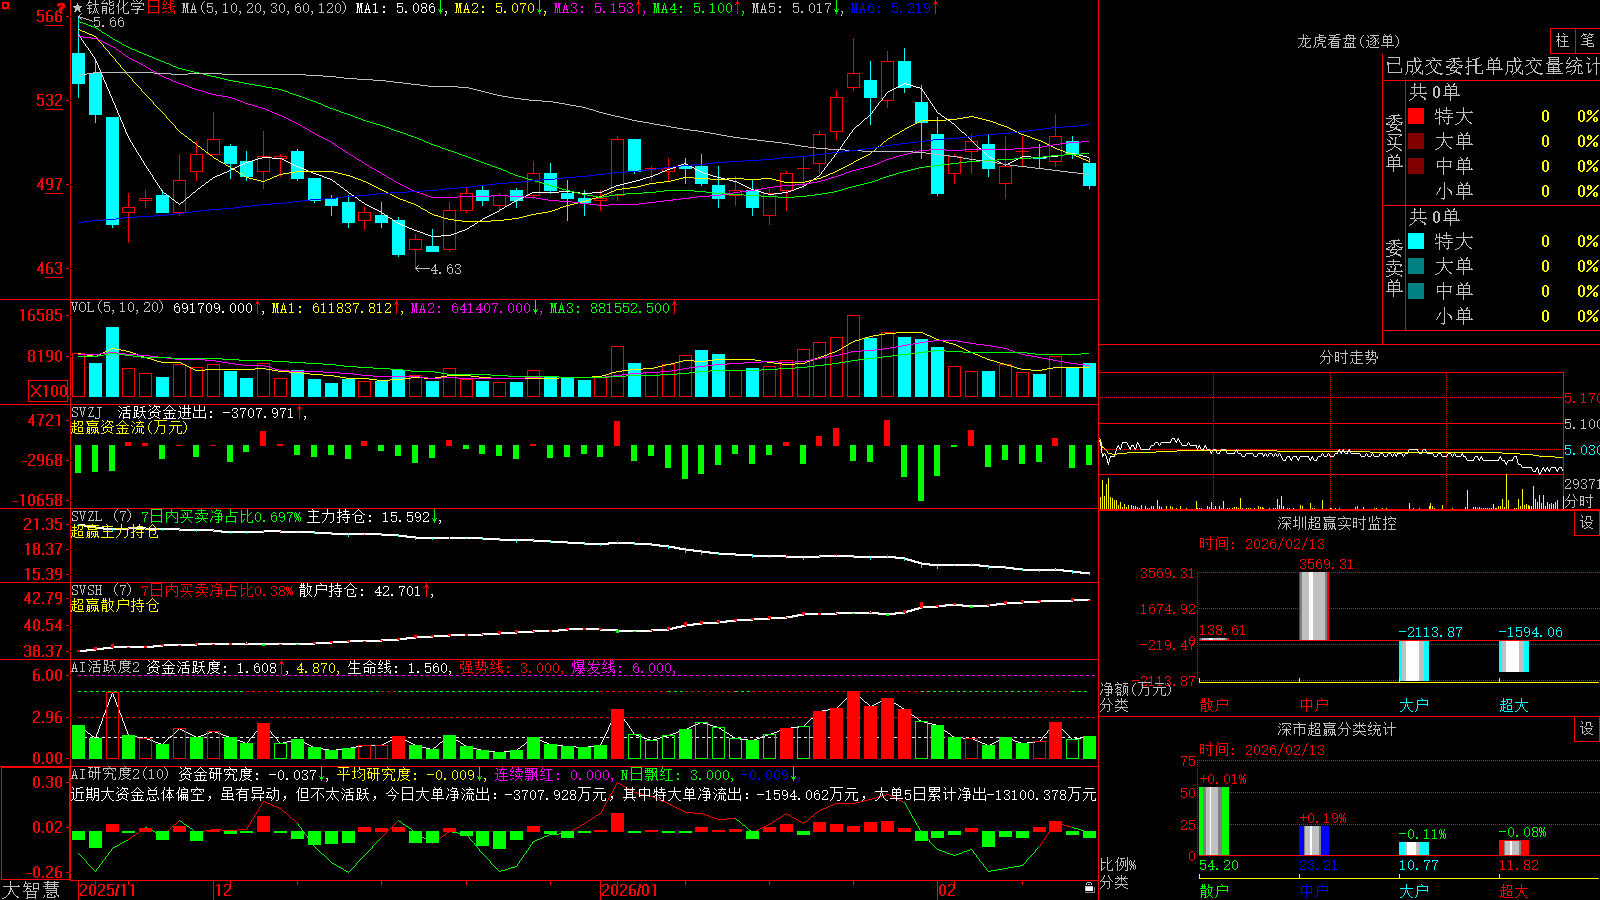Select 大户 category in 实时监控 chart

1414,705
